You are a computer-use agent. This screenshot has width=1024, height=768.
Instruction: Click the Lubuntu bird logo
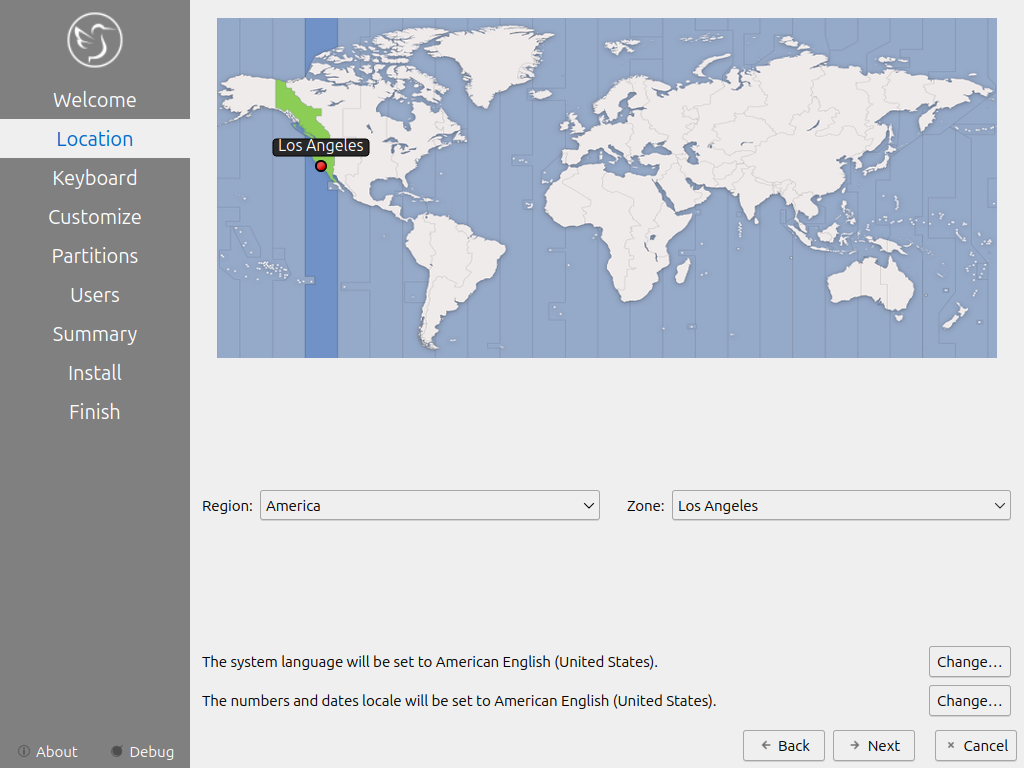(95, 39)
